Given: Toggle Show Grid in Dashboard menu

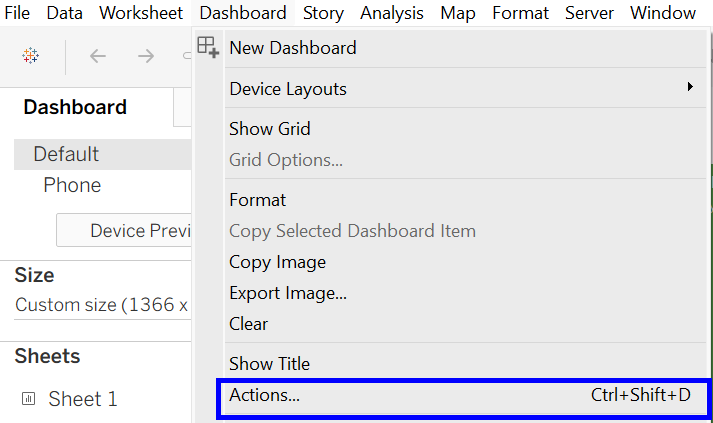Looking at the screenshot, I should click(x=269, y=129).
